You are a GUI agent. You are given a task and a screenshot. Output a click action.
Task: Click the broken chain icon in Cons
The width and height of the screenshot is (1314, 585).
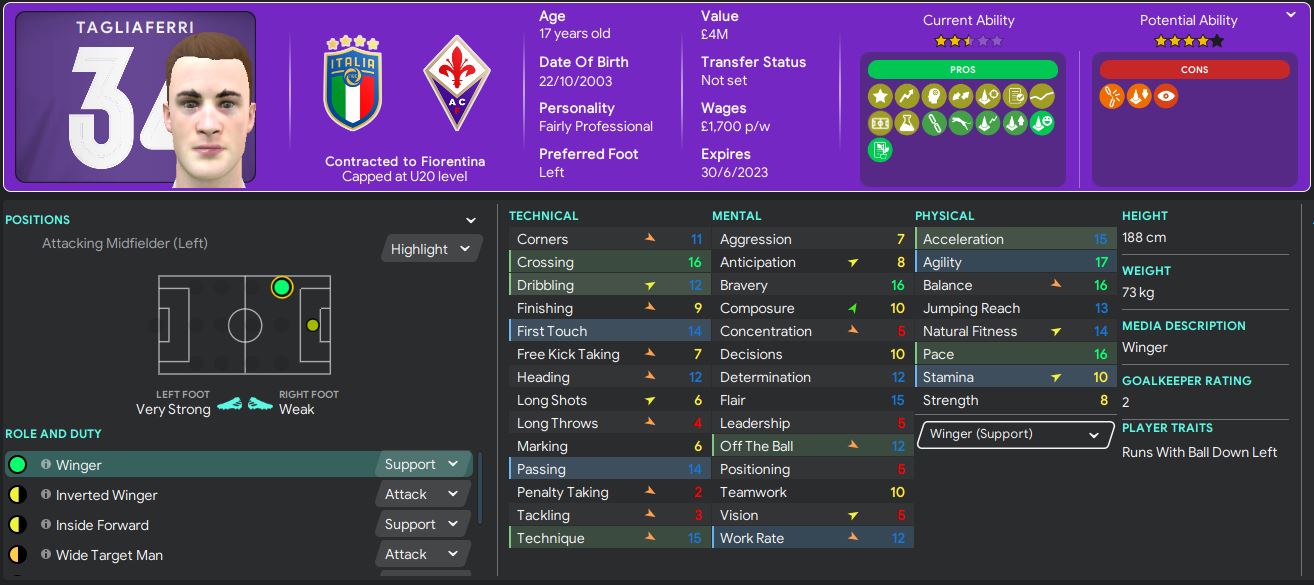[1112, 97]
